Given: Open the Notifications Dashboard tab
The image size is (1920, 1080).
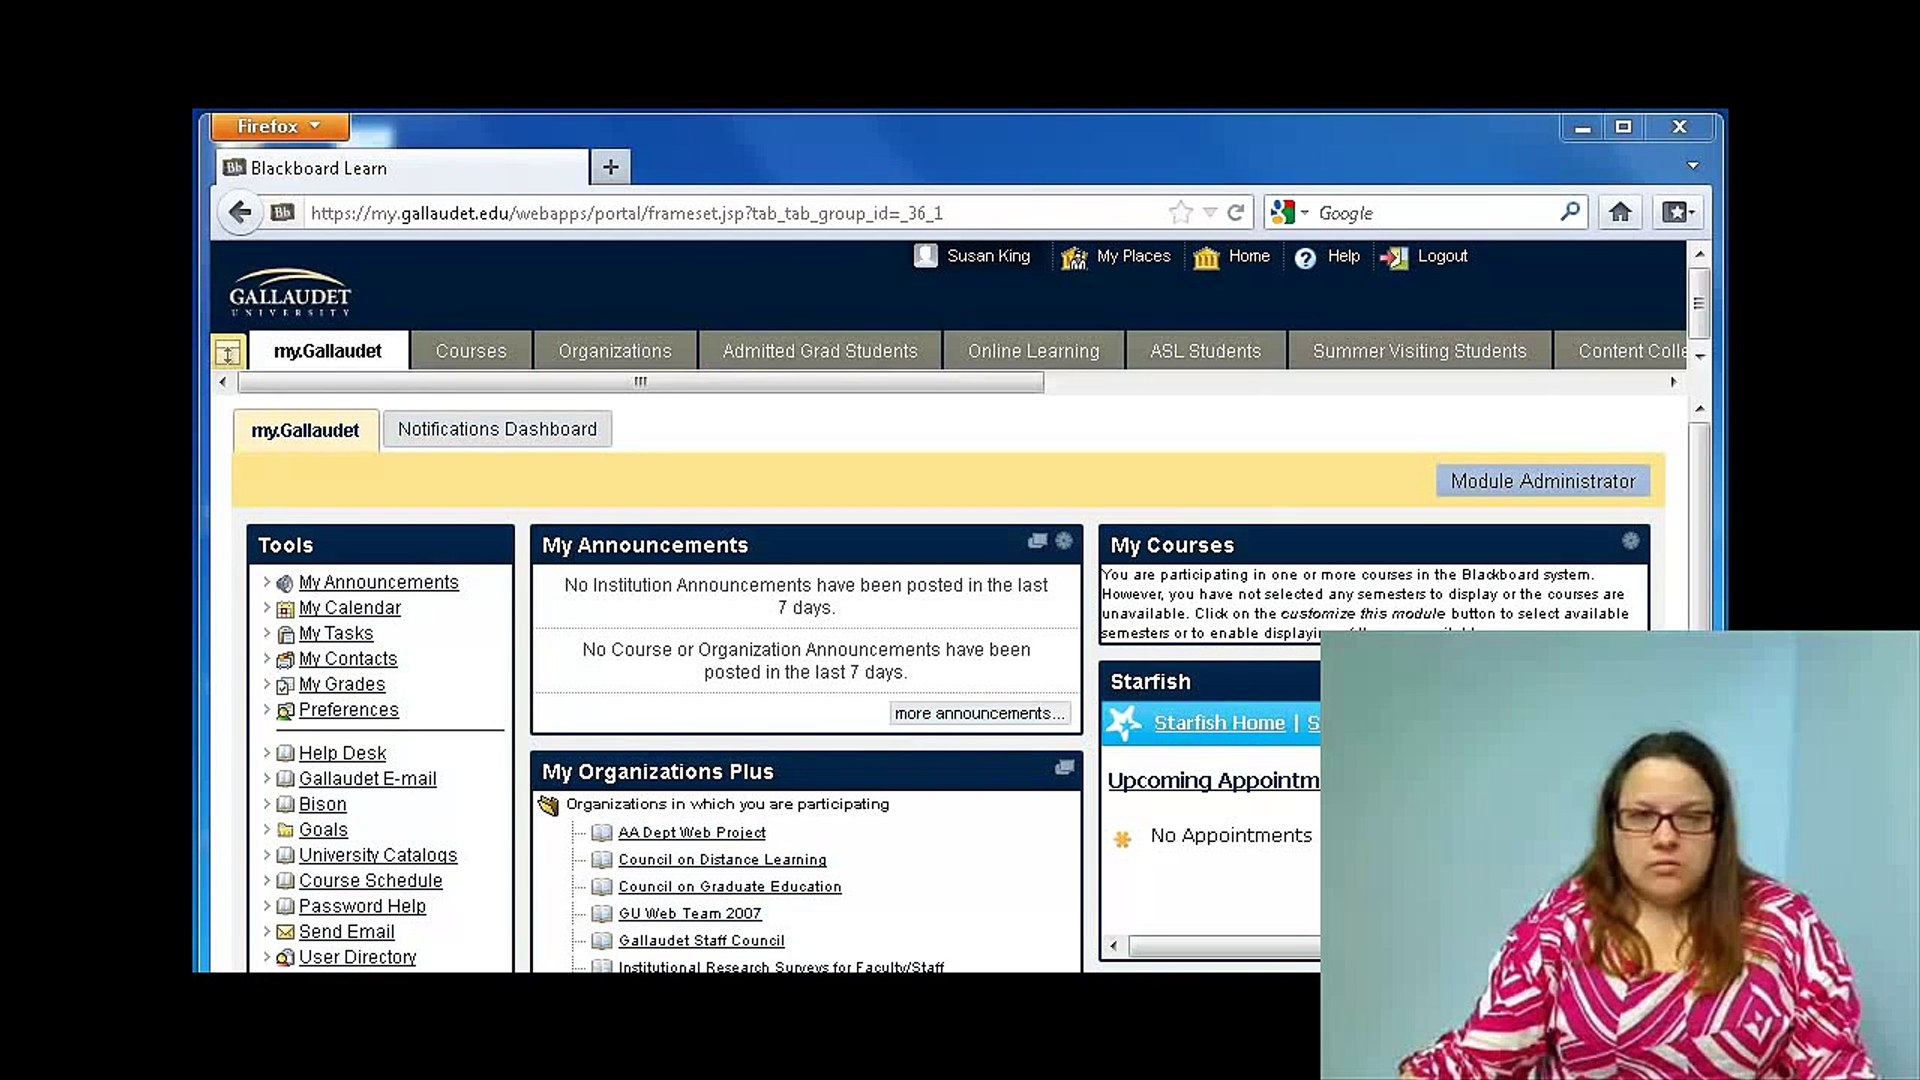Looking at the screenshot, I should pos(497,429).
